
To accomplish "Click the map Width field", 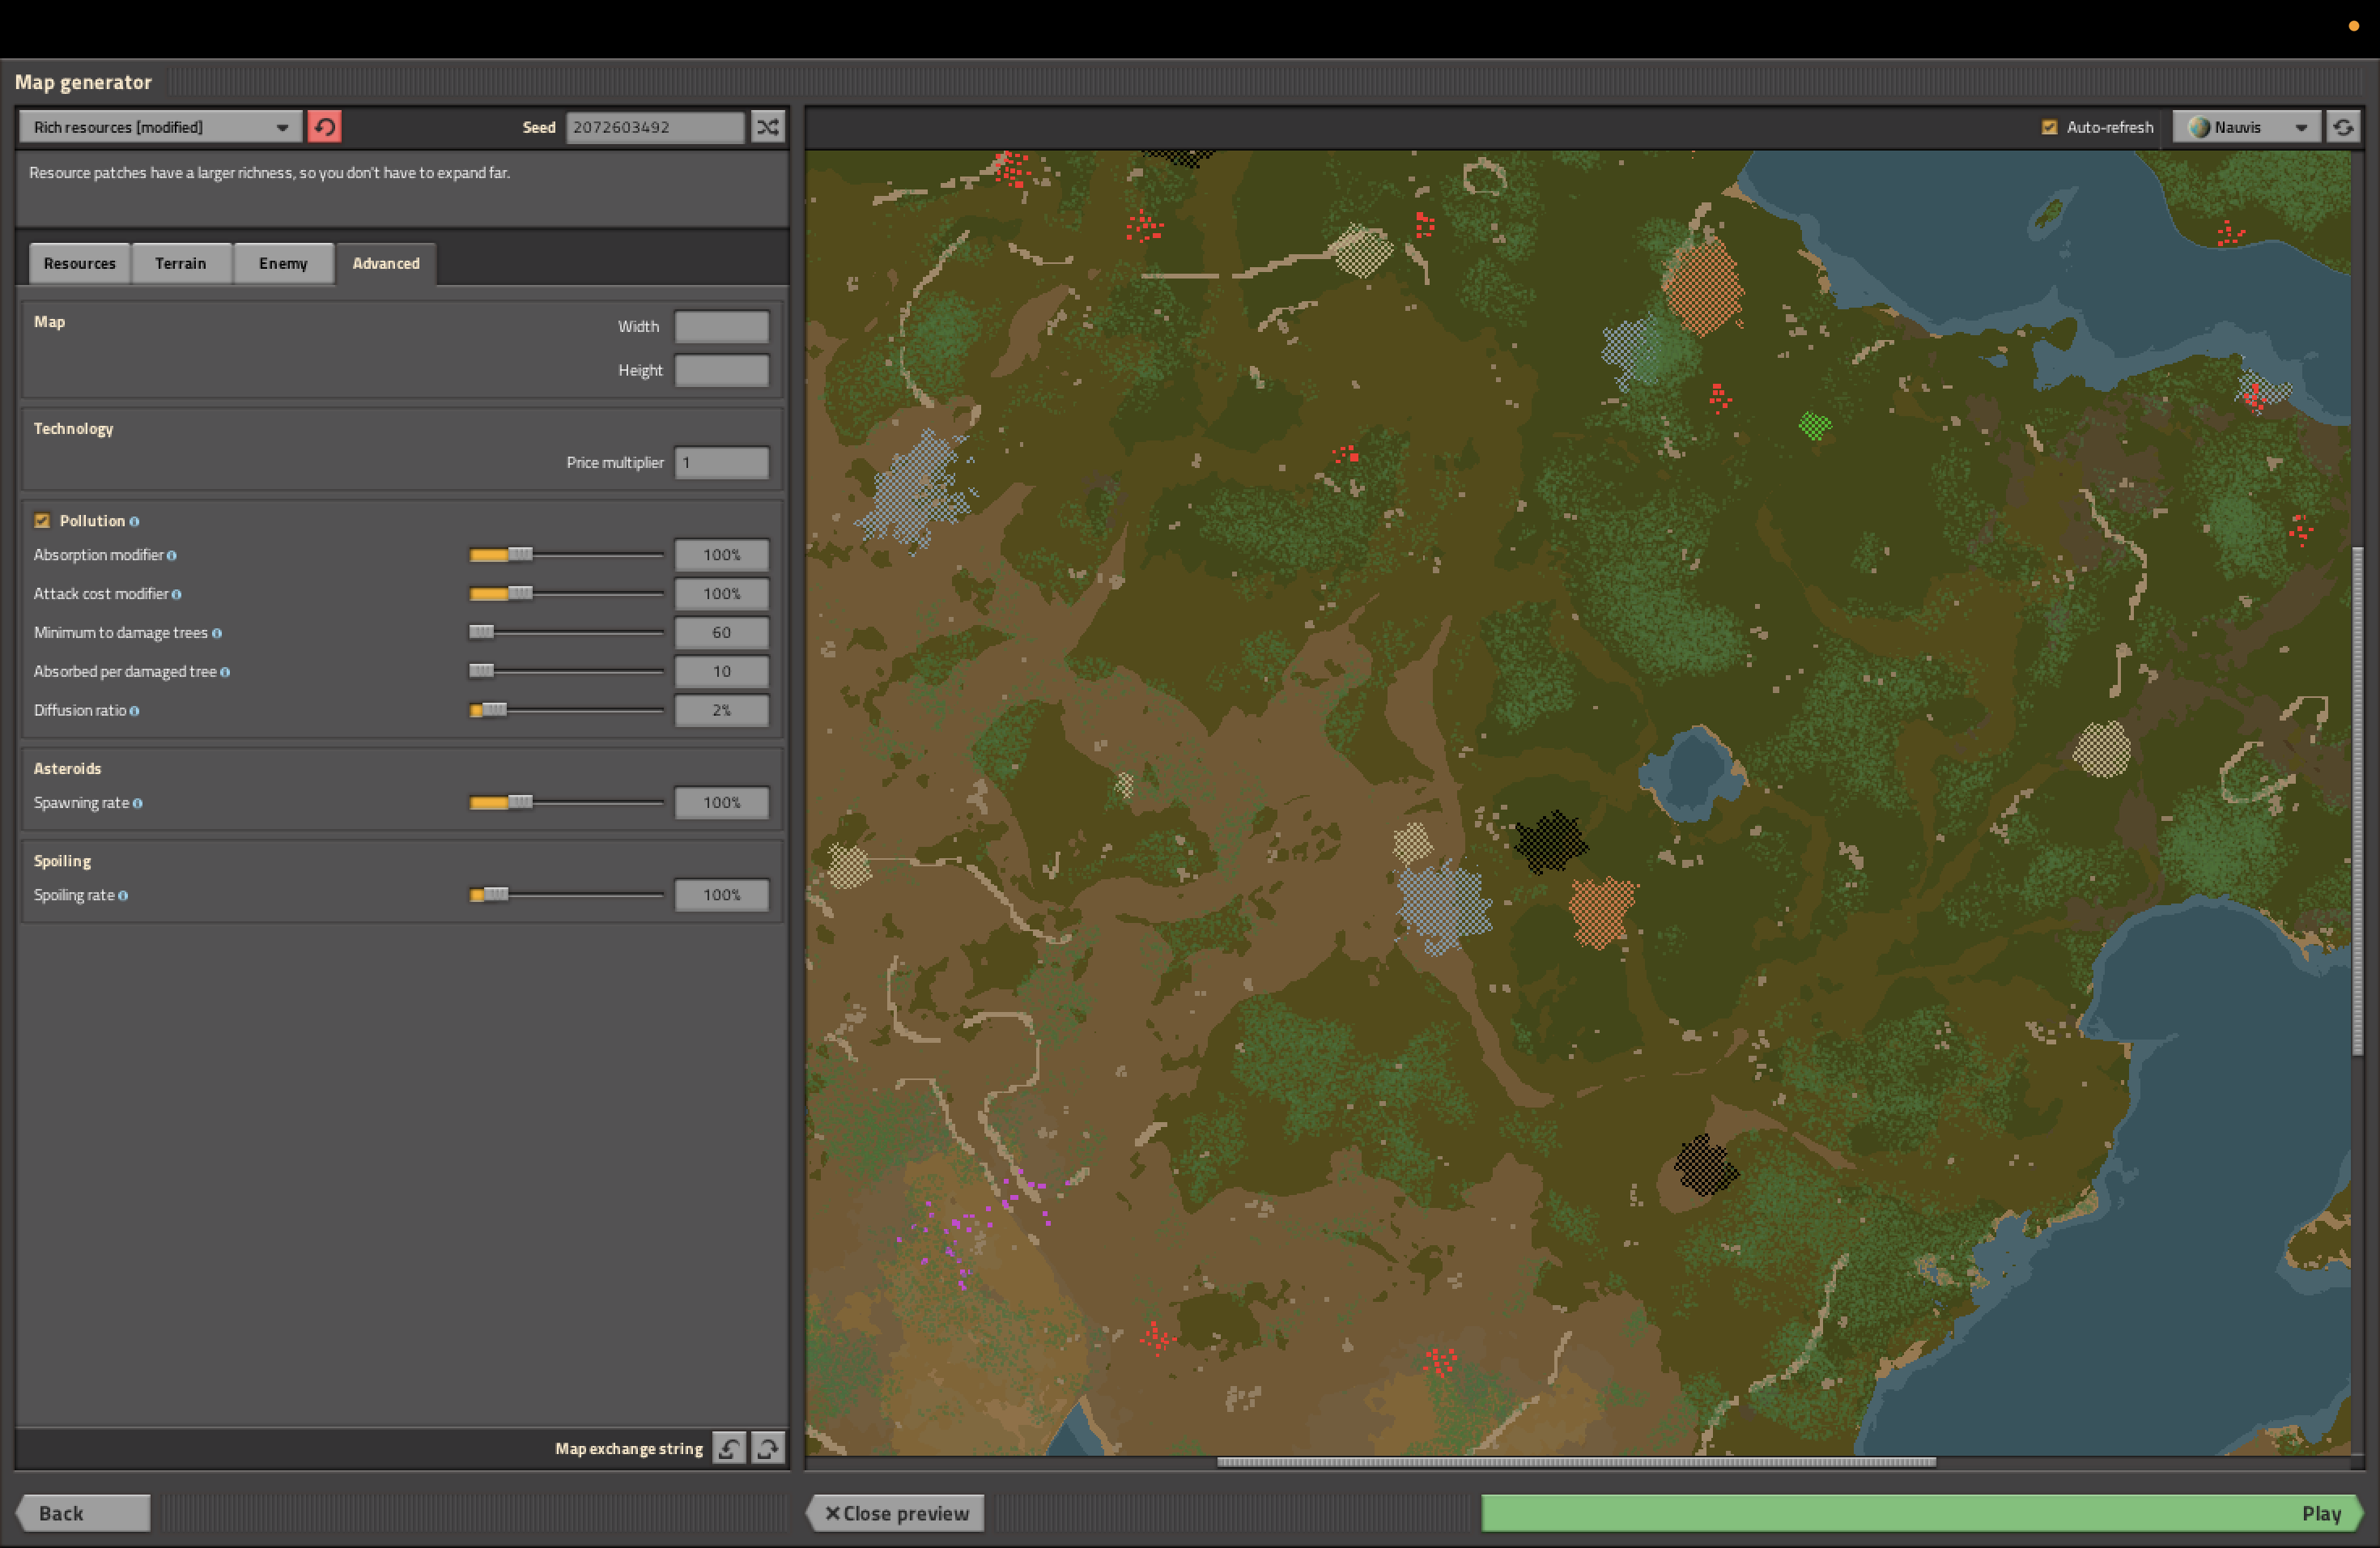I will (x=722, y=326).
